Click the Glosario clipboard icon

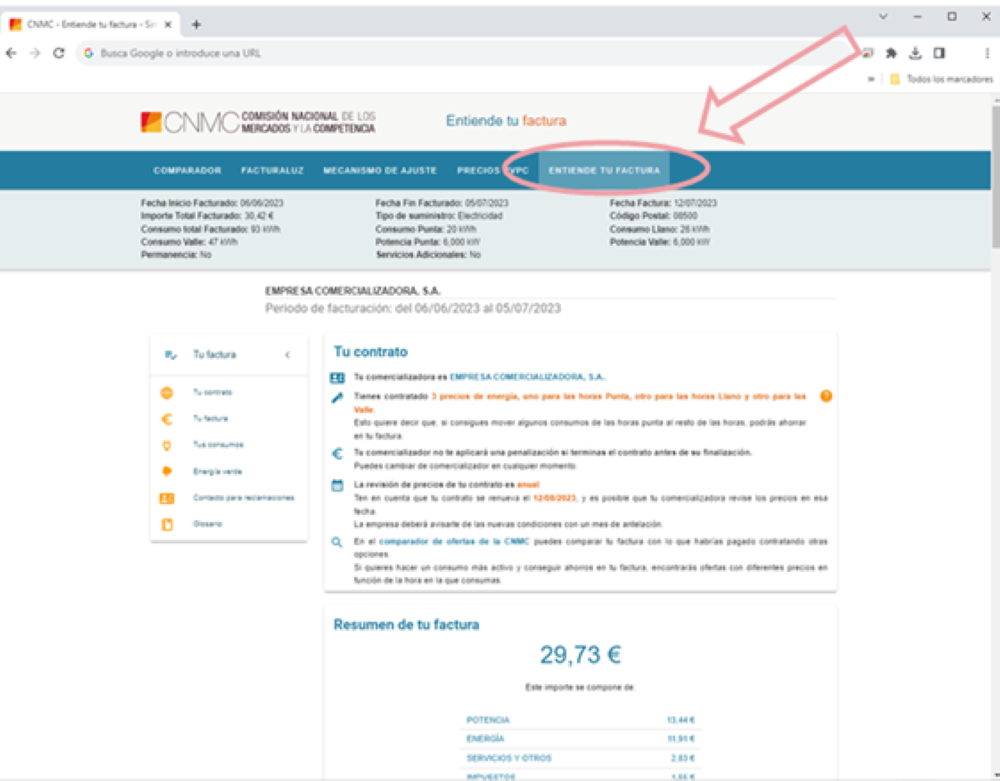click(167, 524)
